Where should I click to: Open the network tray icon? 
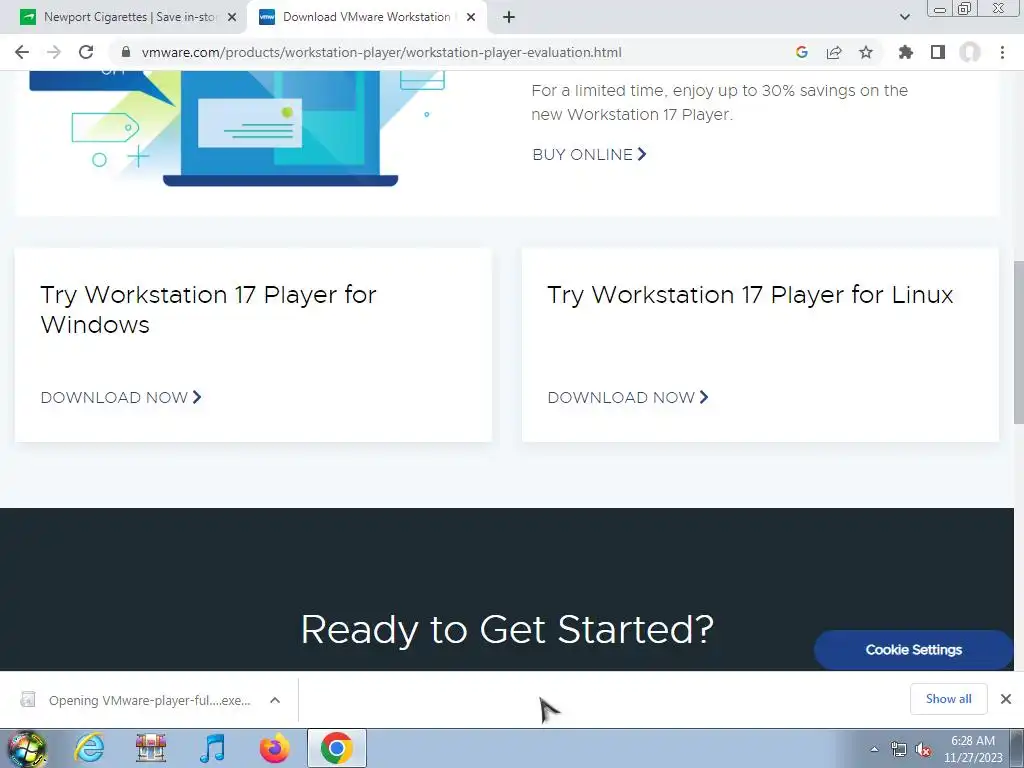coord(899,750)
